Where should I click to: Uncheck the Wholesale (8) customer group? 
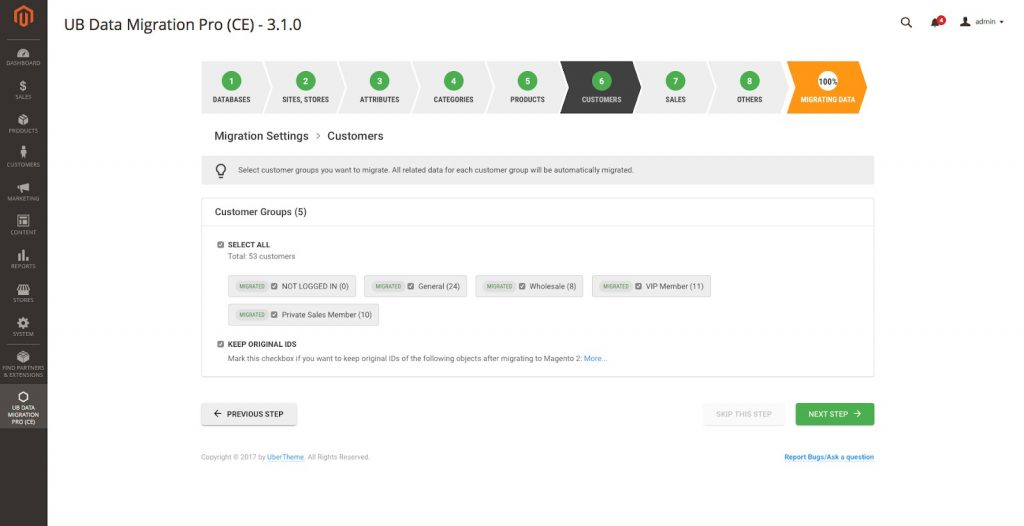pyautogui.click(x=523, y=286)
